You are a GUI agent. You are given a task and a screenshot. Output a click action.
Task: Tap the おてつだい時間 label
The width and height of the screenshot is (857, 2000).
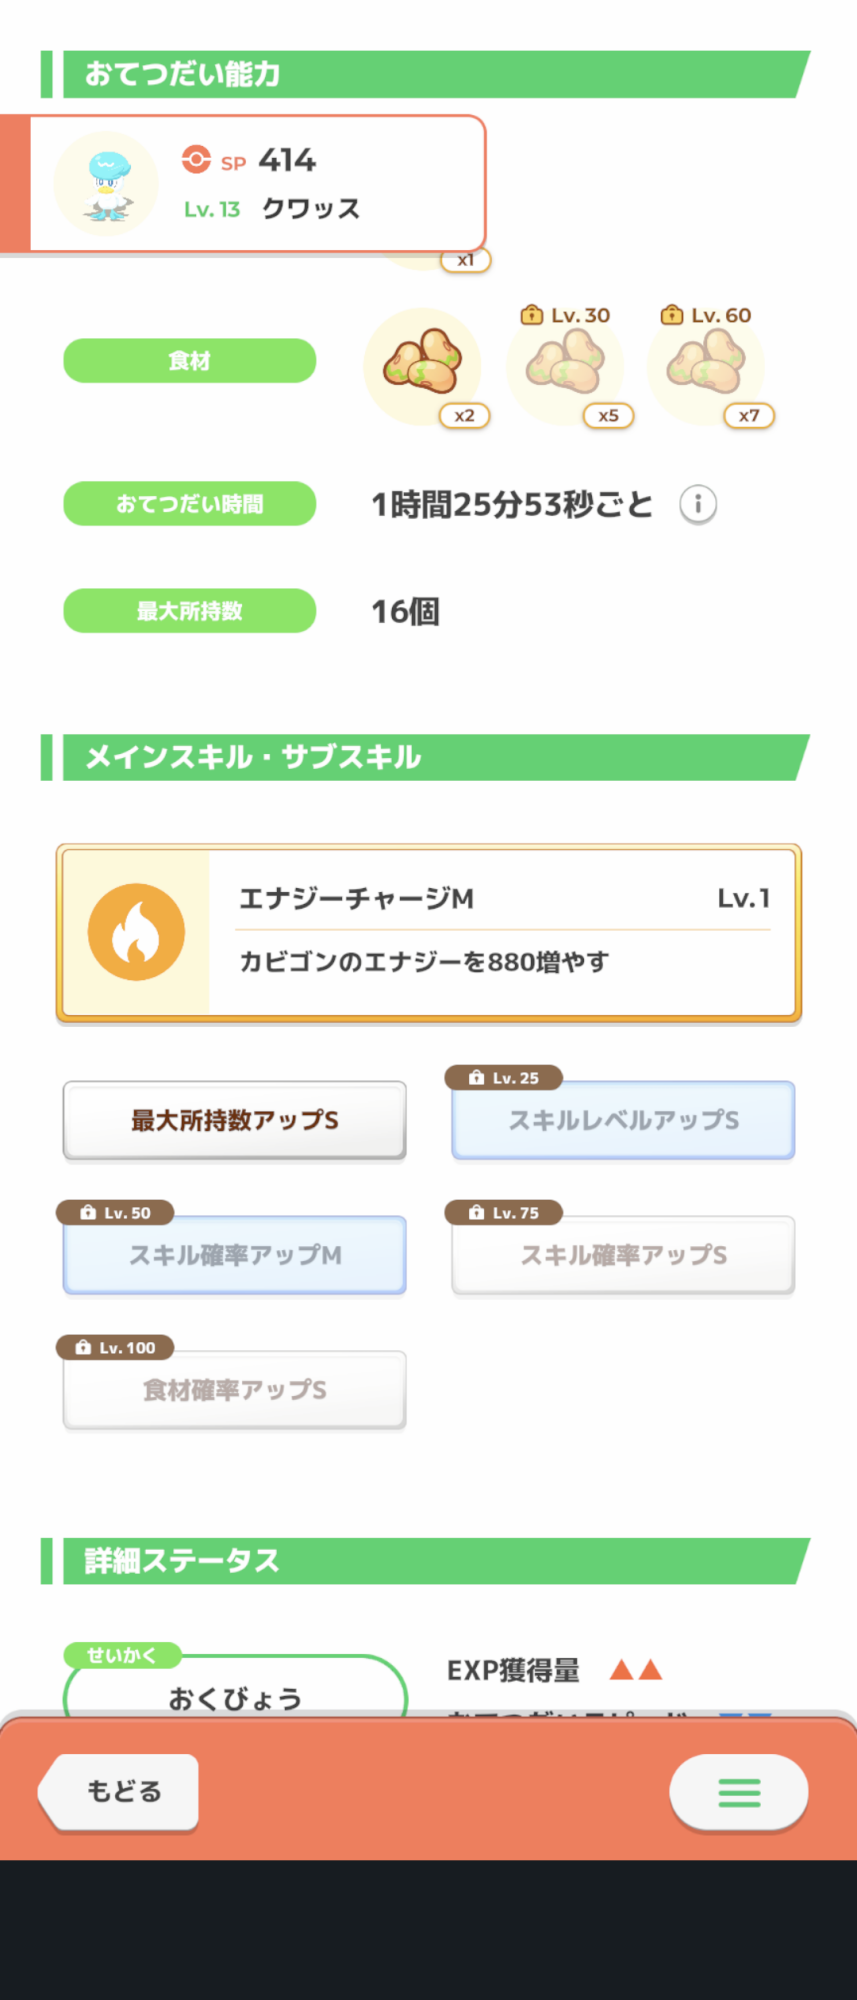tap(190, 504)
